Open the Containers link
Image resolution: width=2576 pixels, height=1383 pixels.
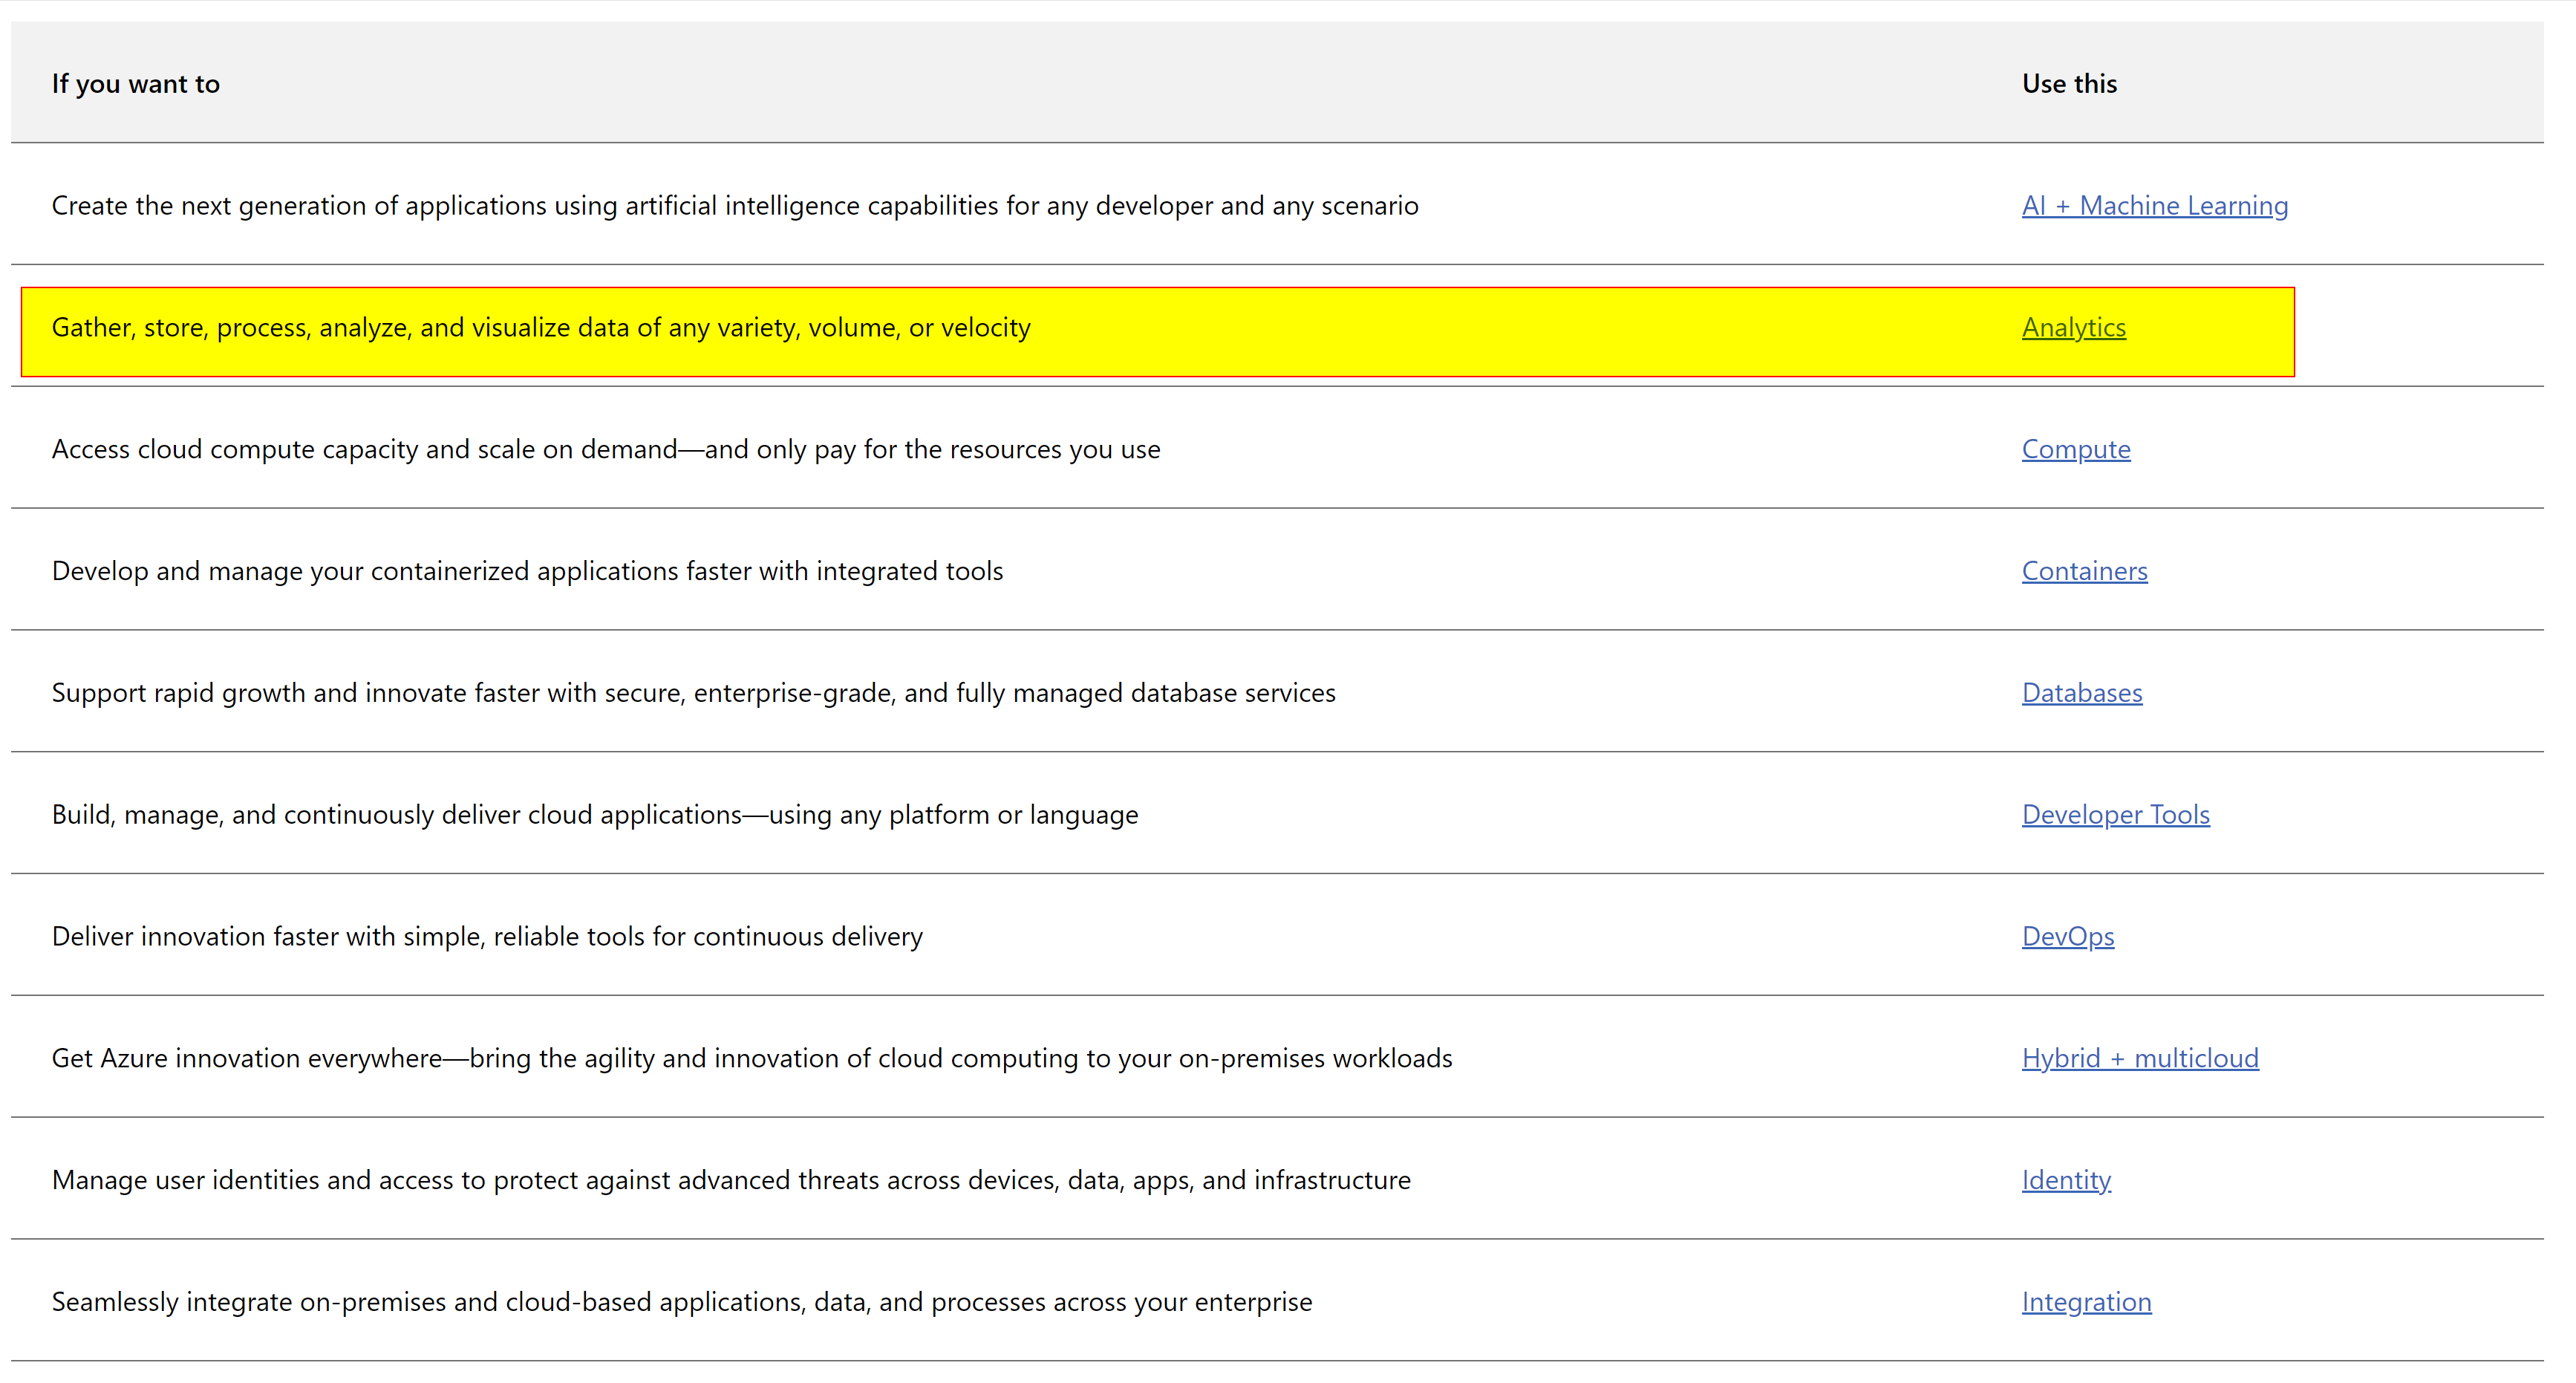point(2084,571)
